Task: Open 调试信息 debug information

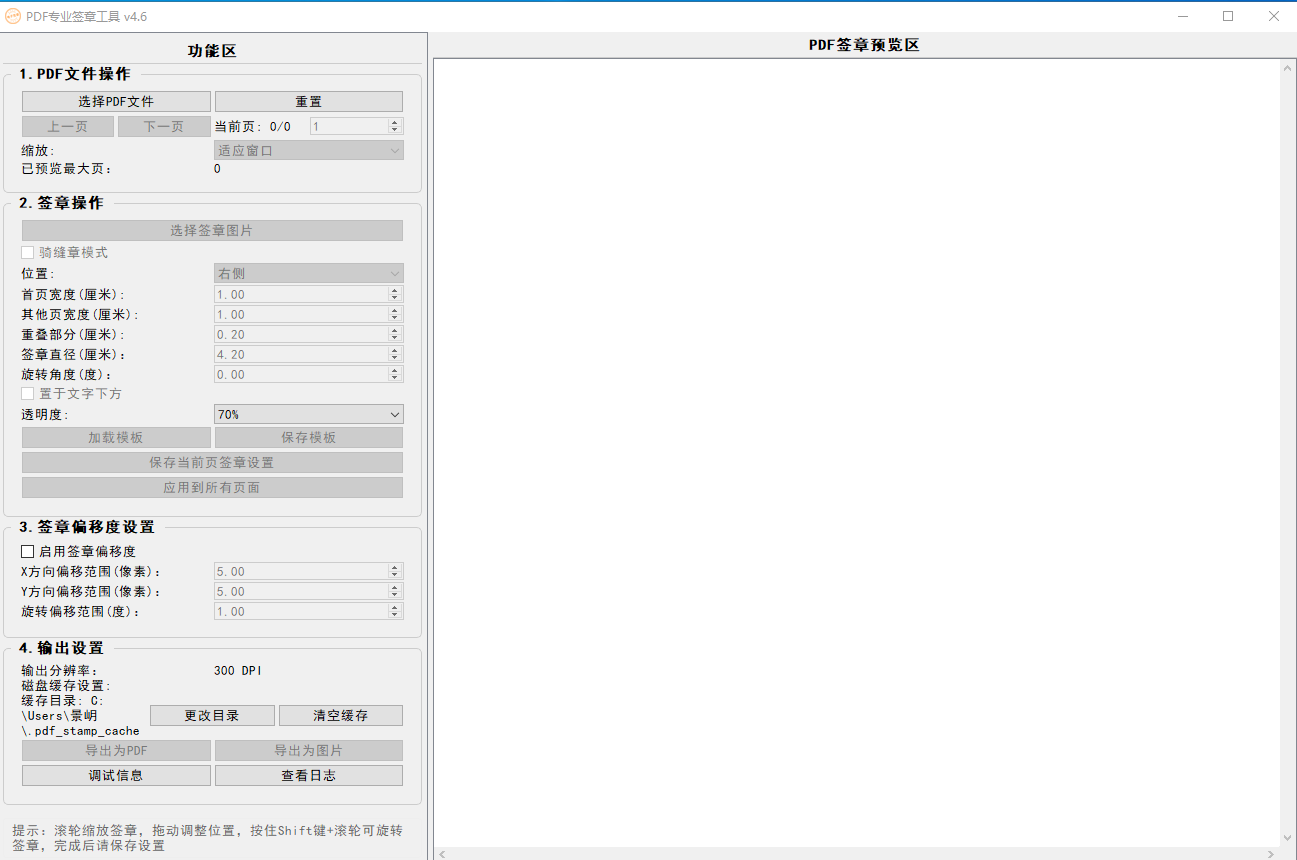Action: (x=115, y=775)
